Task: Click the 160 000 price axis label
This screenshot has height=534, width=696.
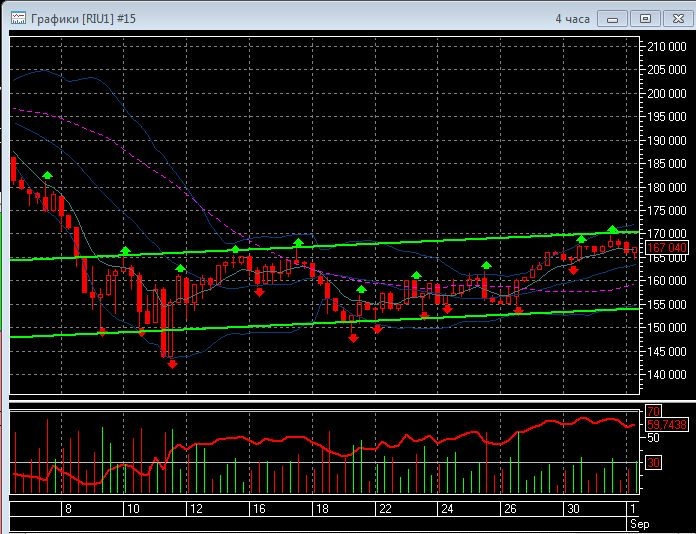Action: click(666, 281)
